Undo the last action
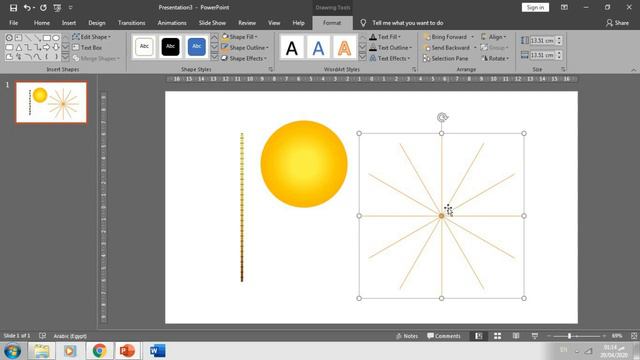 [27, 7]
